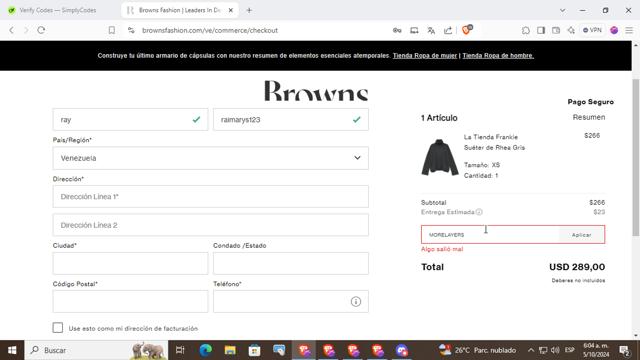Click the Browns logo
Image resolution: width=640 pixels, height=360 pixels.
[x=316, y=90]
